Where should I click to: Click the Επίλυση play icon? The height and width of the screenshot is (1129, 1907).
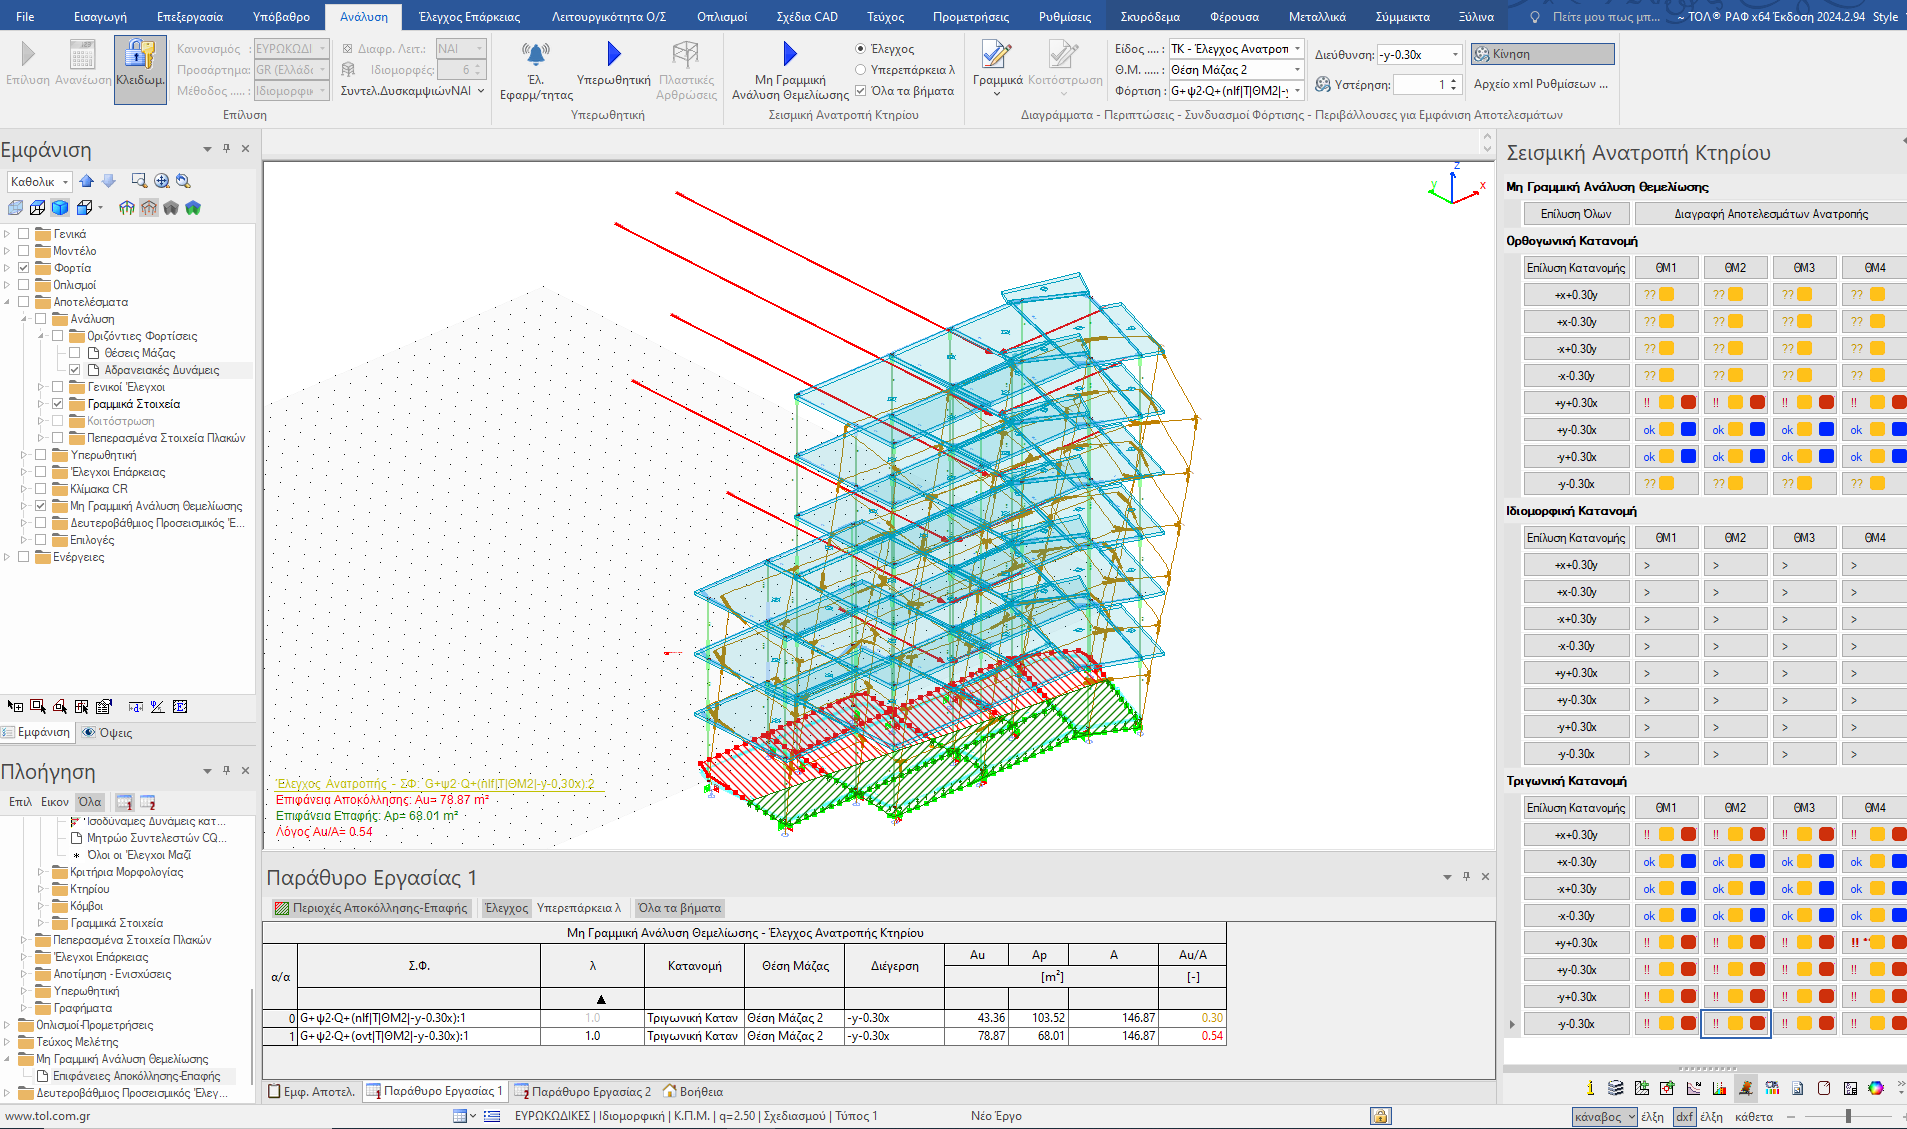(27, 54)
